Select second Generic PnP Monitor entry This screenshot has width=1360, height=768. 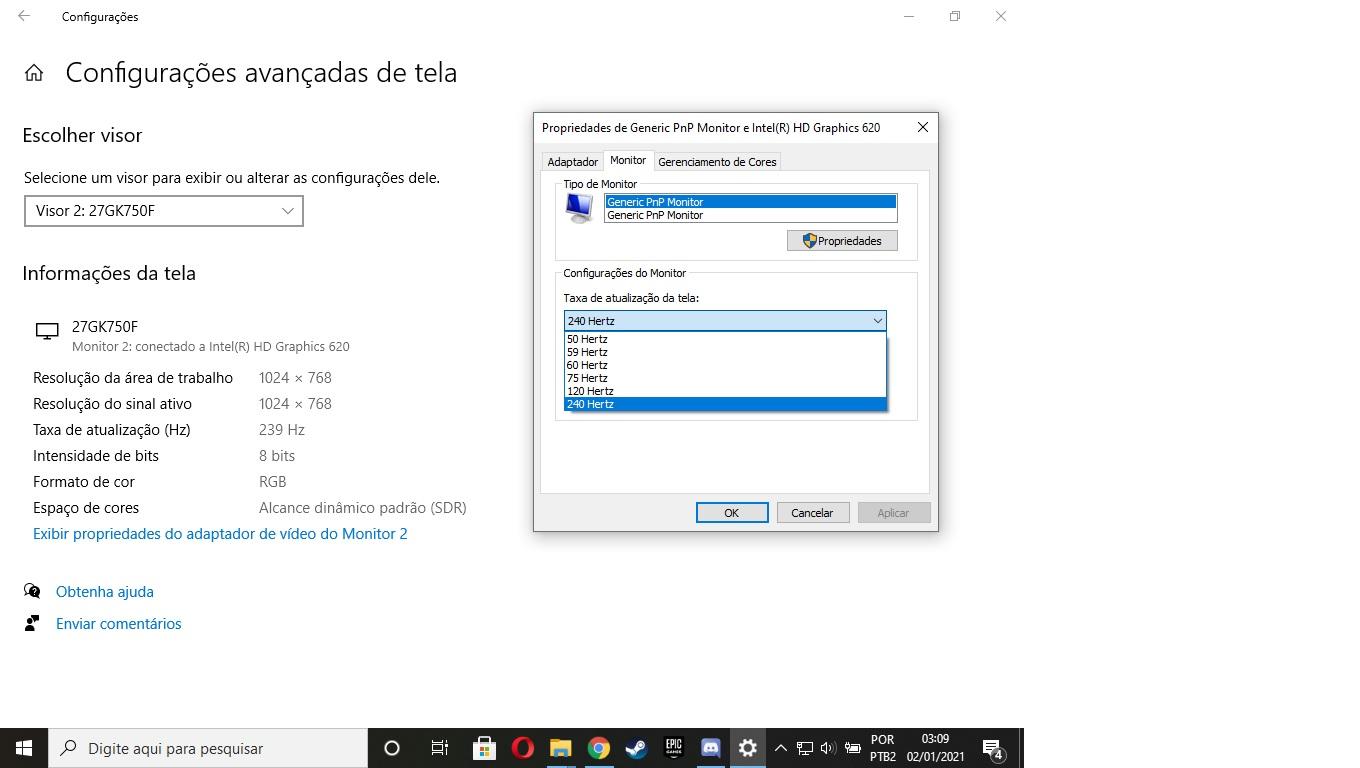(751, 215)
